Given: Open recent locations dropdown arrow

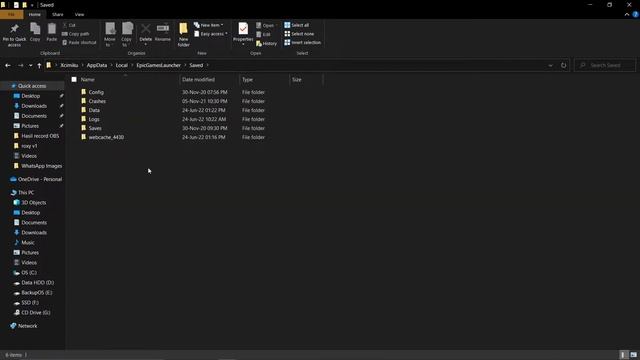Looking at the screenshot, I should click(x=30, y=66).
